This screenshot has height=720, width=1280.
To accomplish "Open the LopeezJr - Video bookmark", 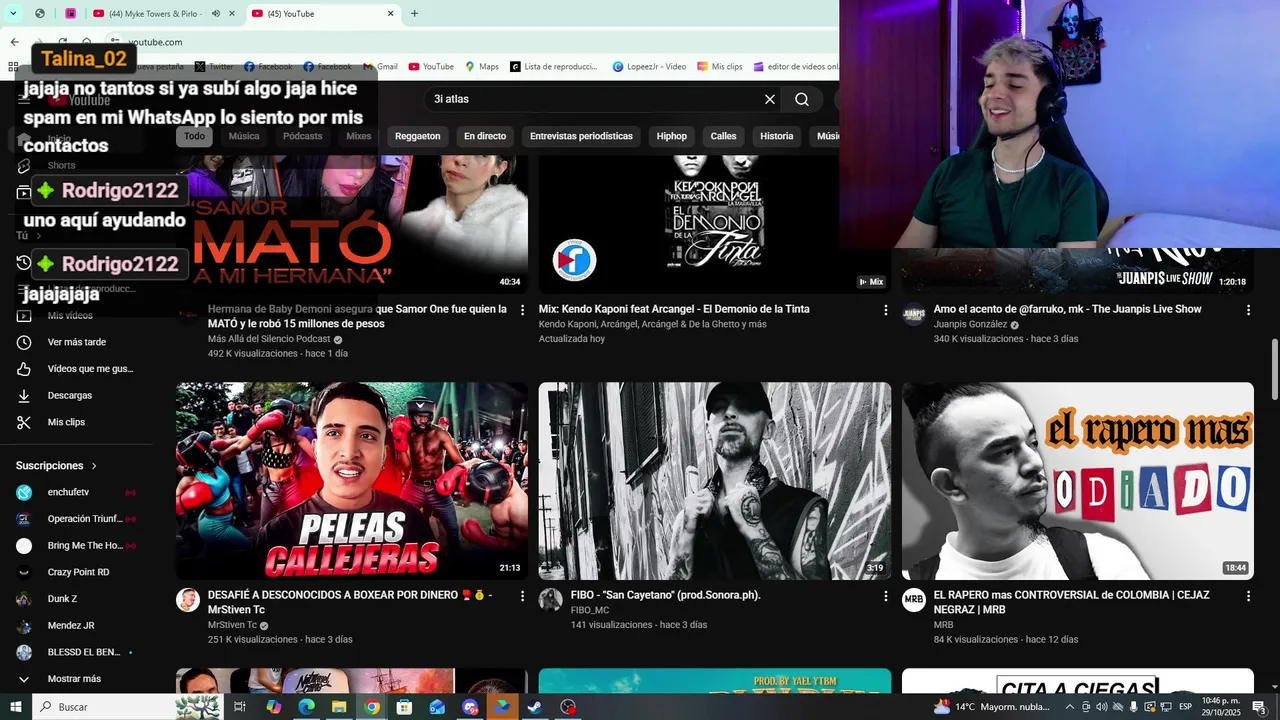I will [x=649, y=67].
